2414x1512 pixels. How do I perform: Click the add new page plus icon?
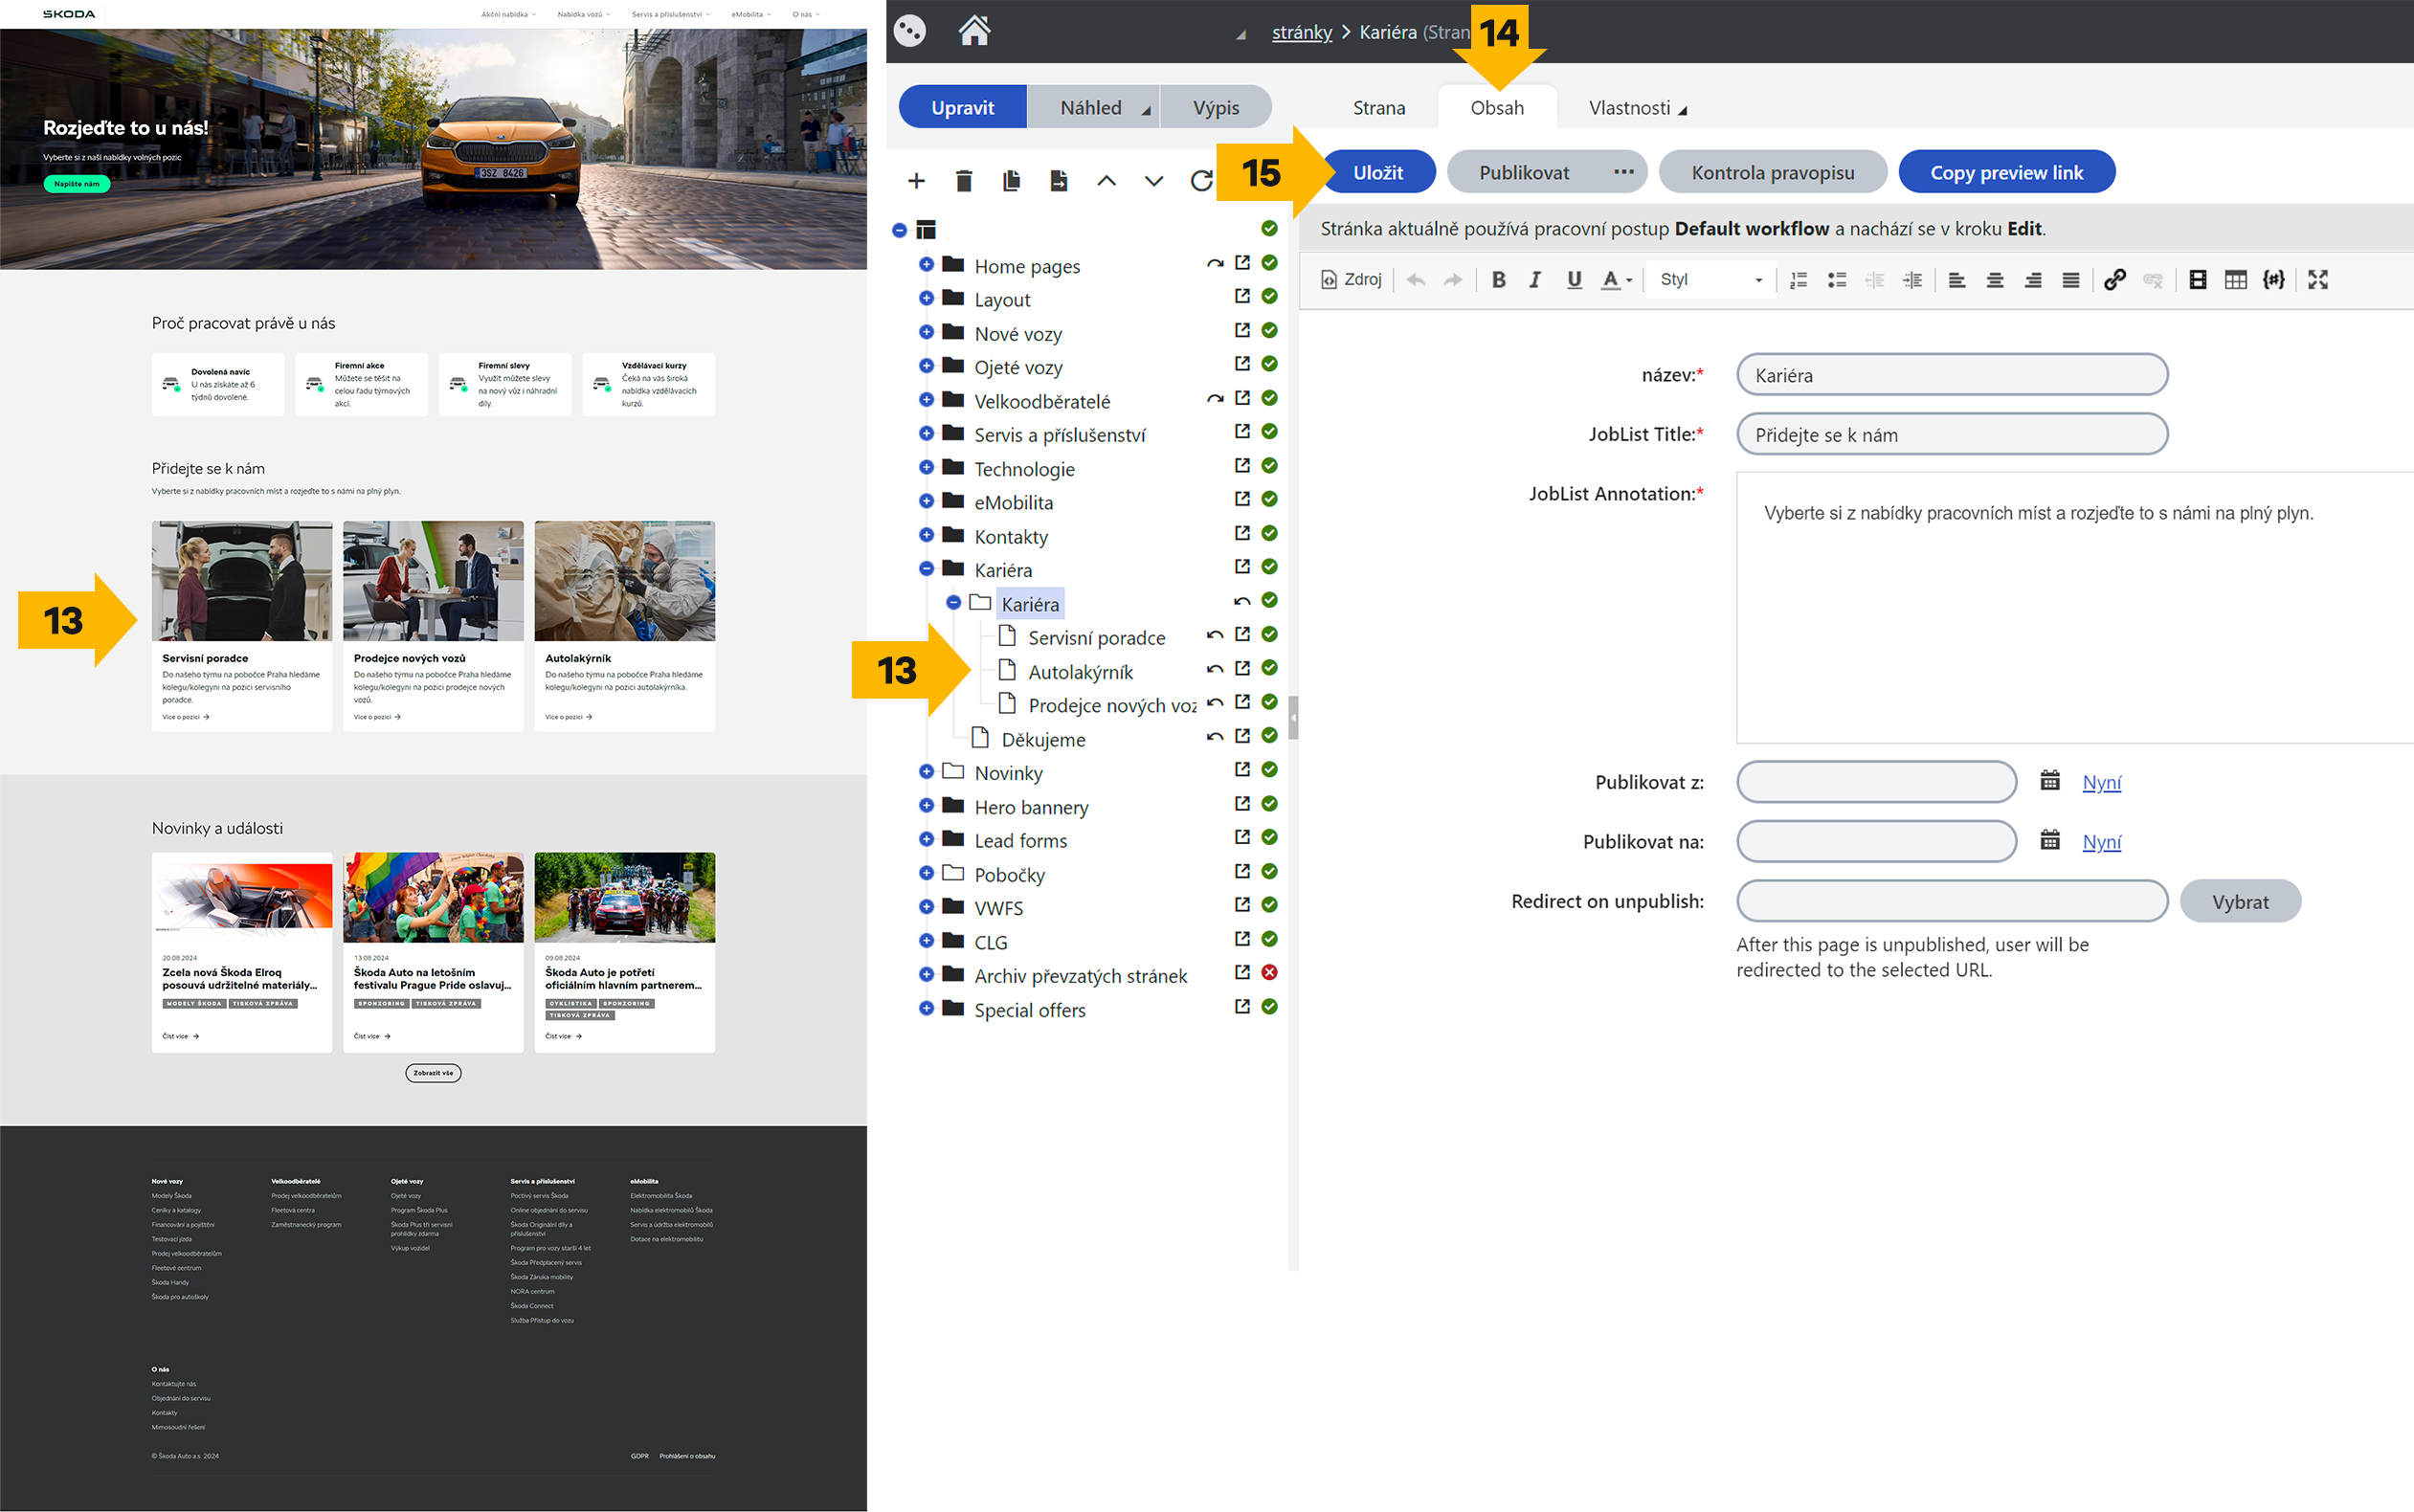coord(916,181)
